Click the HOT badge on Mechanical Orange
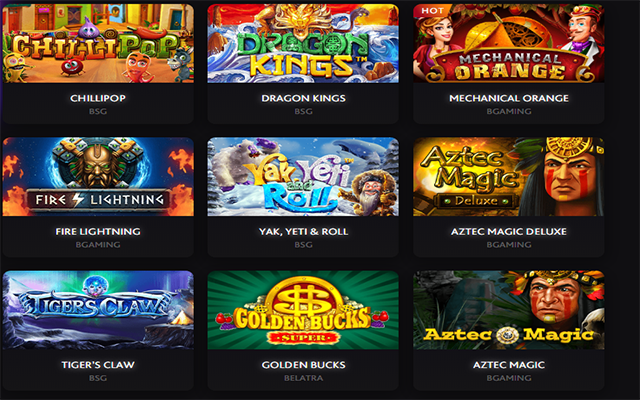 (432, 11)
